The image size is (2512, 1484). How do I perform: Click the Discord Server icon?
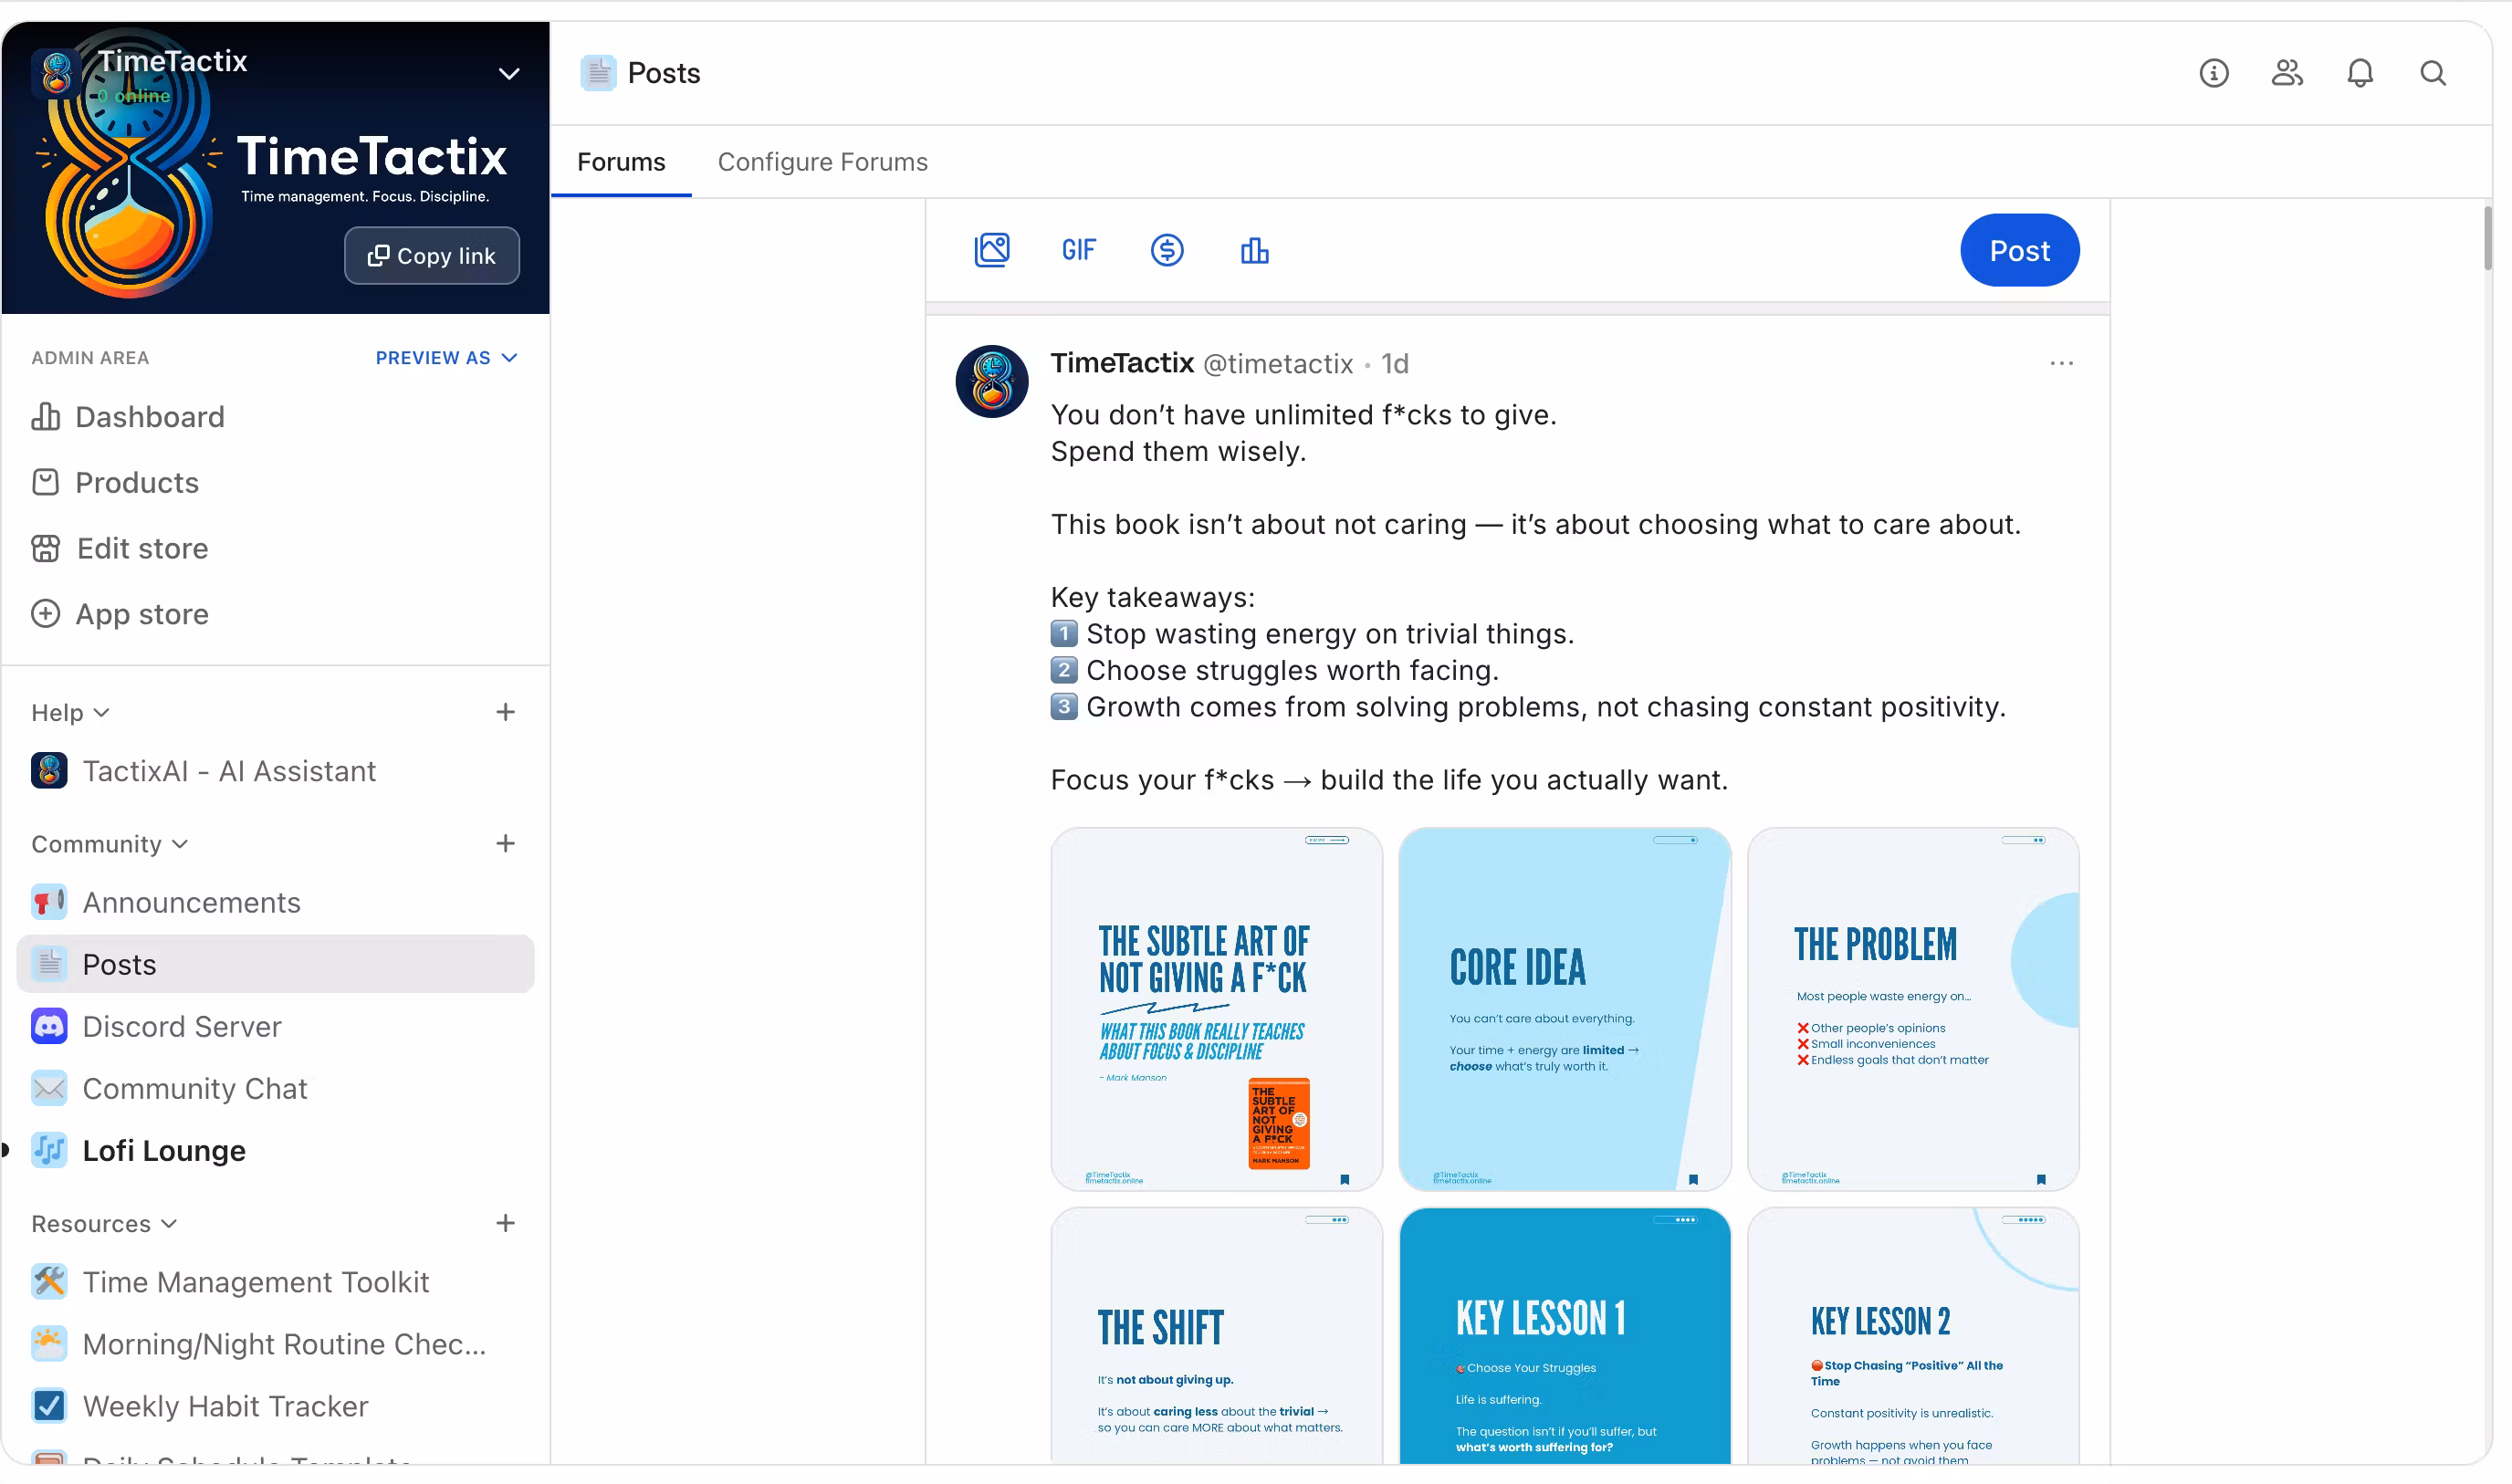[x=49, y=1026]
